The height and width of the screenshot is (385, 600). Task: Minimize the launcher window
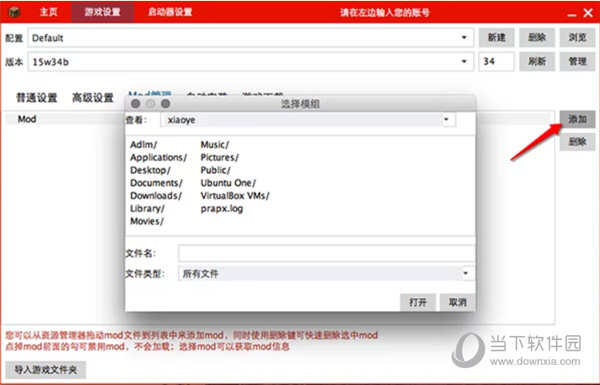(x=572, y=15)
